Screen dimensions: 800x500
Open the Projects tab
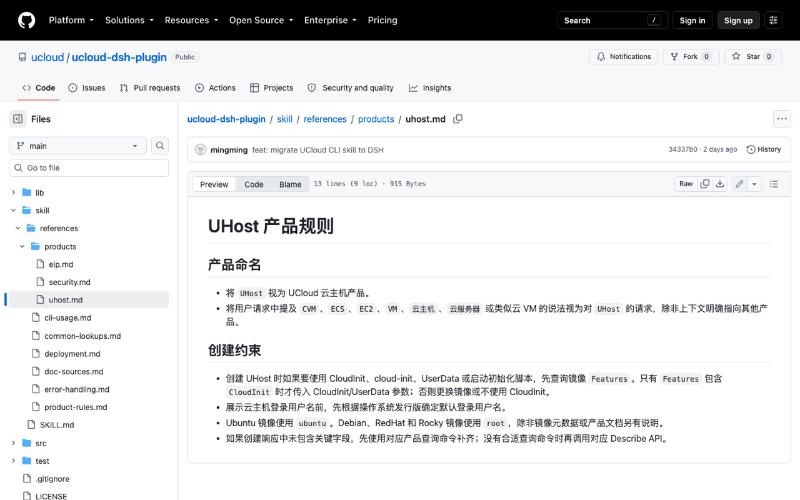[x=271, y=88]
